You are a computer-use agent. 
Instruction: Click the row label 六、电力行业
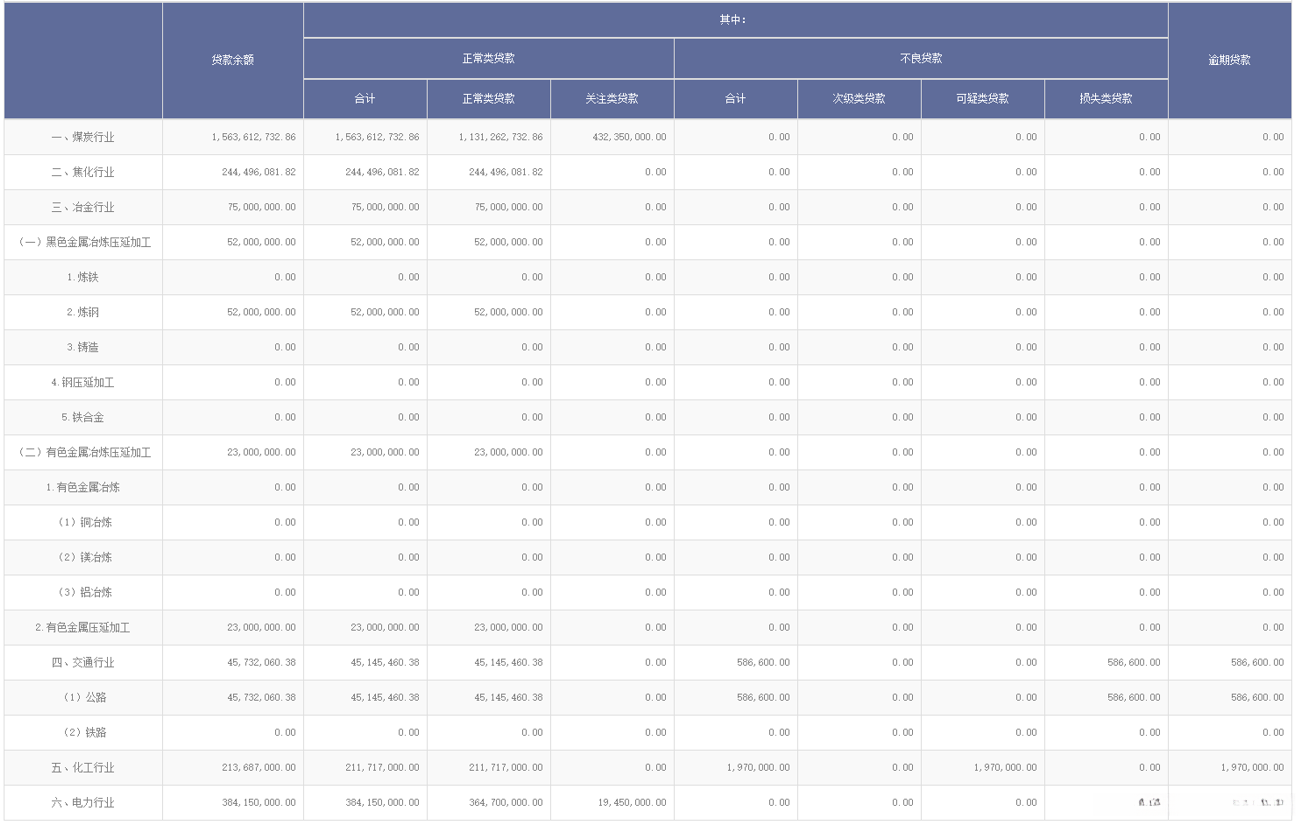(x=83, y=802)
